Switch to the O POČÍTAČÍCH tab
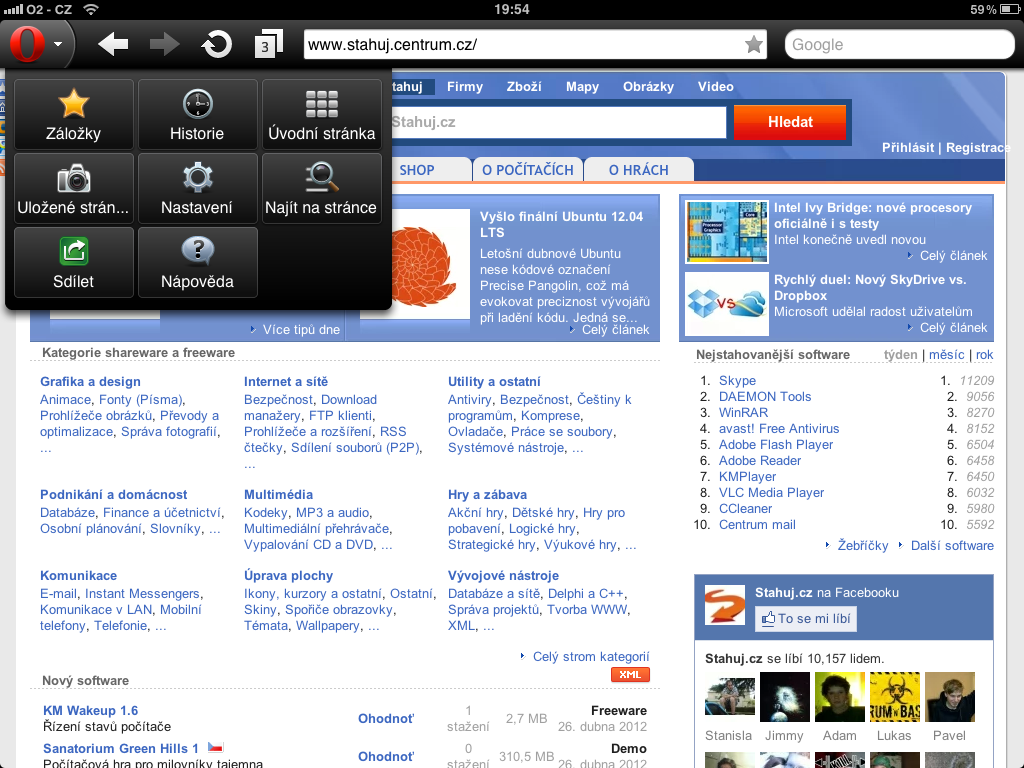1024x768 pixels. [528, 170]
